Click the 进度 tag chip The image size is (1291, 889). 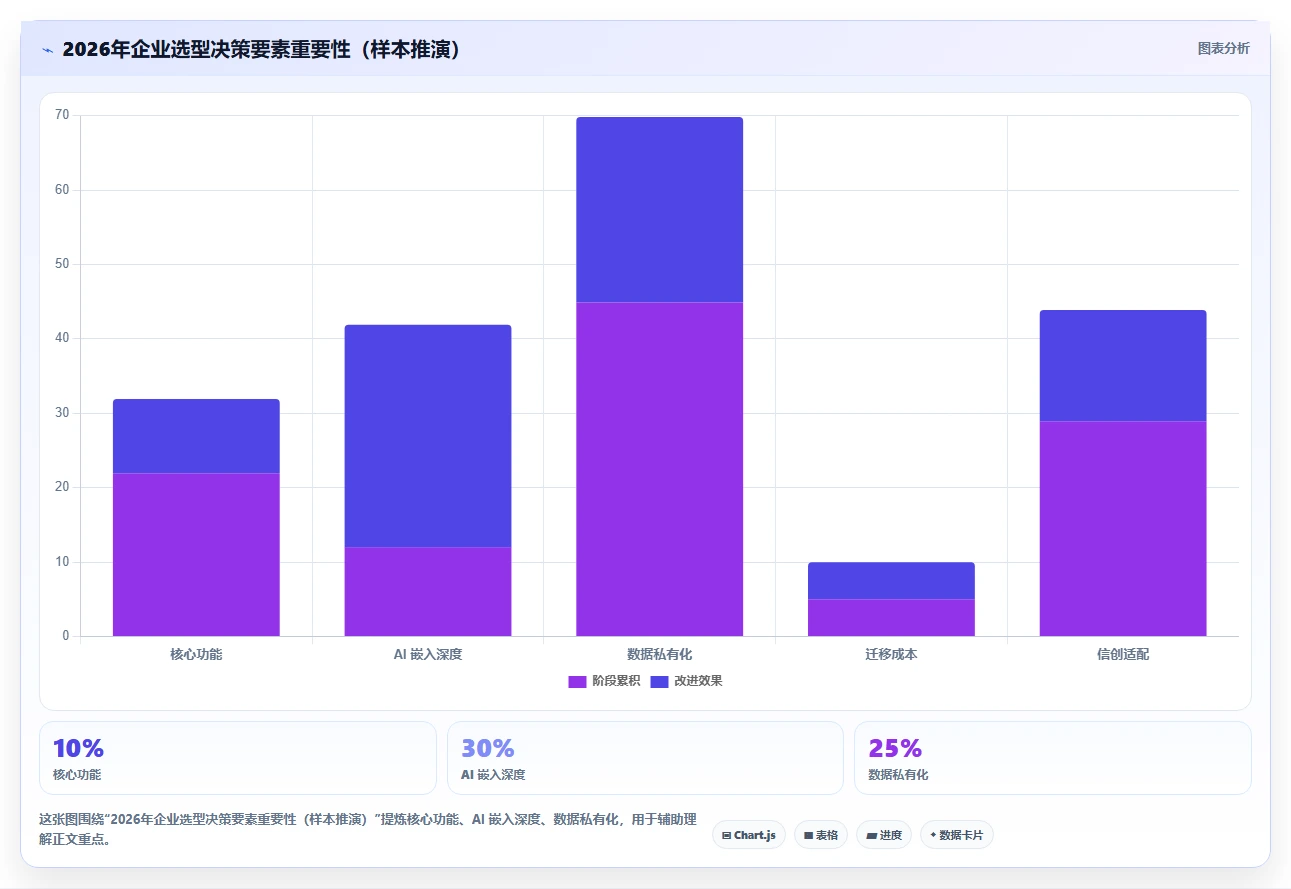[884, 835]
